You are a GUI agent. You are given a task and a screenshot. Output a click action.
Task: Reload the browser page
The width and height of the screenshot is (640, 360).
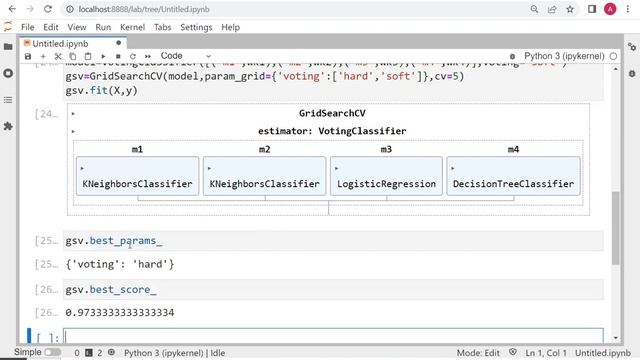(48, 9)
